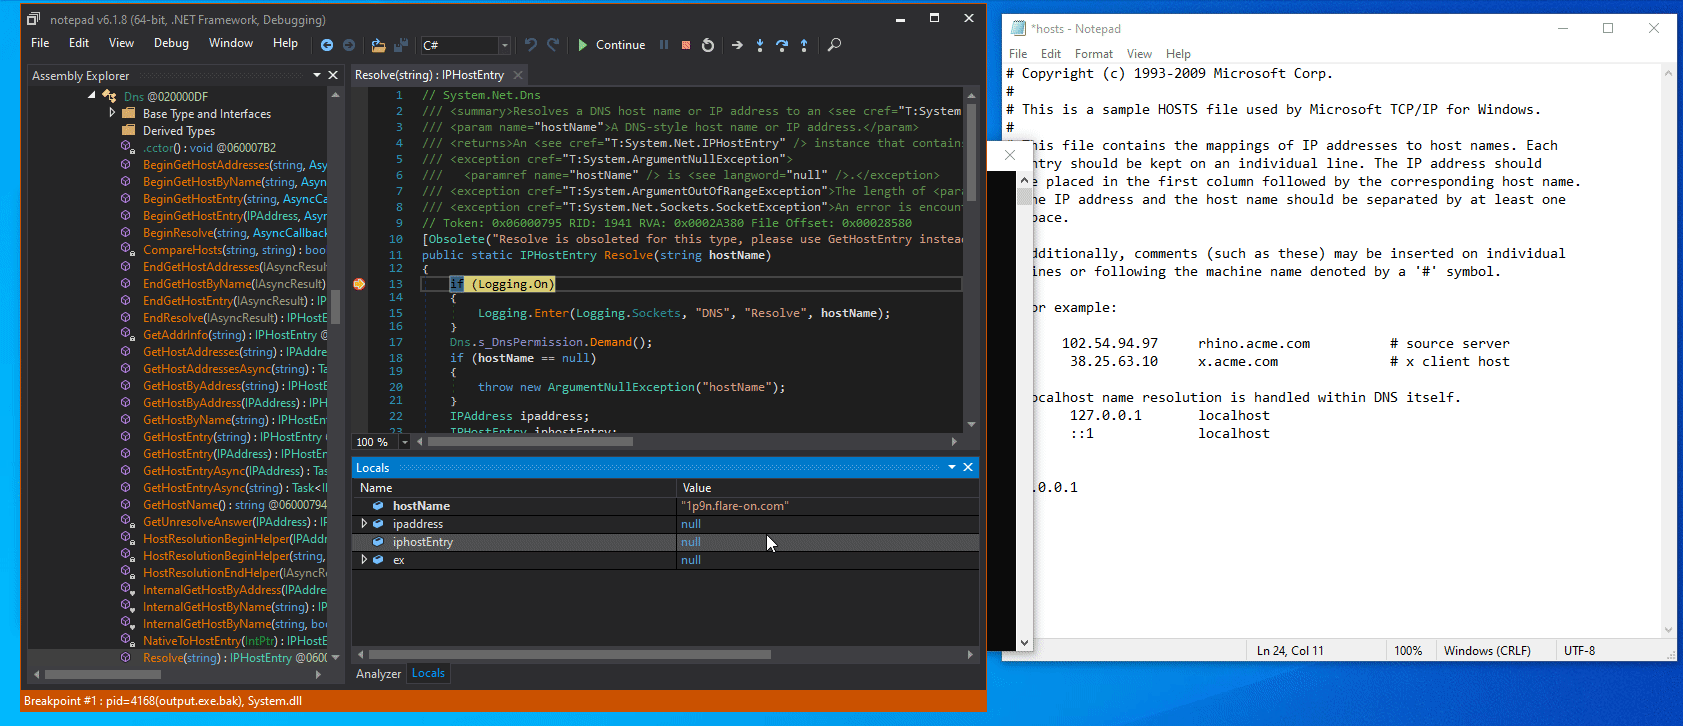The height and width of the screenshot is (726, 1683).
Task: Open the Notepad Format menu
Action: coord(1094,54)
